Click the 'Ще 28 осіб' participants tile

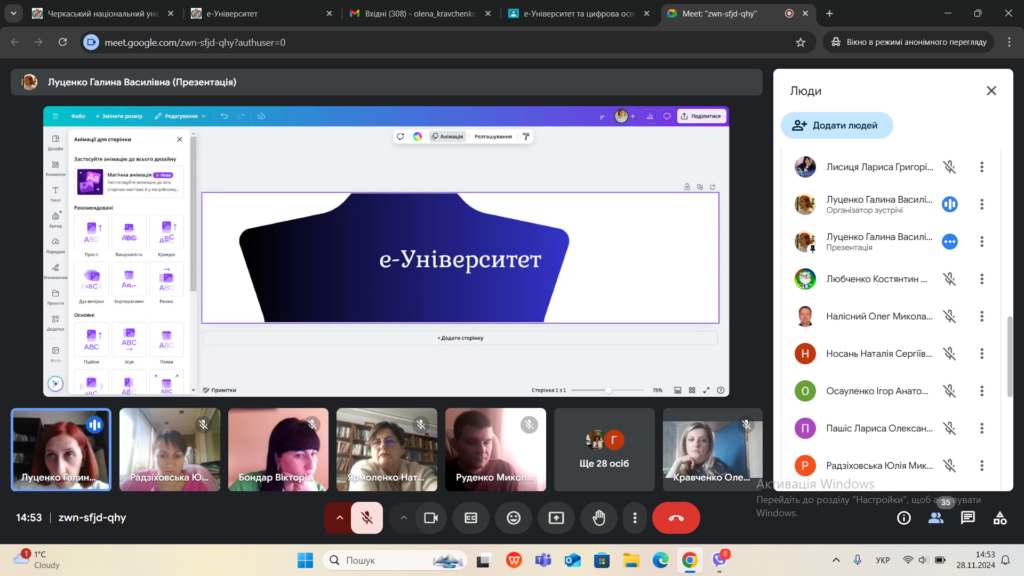604,447
